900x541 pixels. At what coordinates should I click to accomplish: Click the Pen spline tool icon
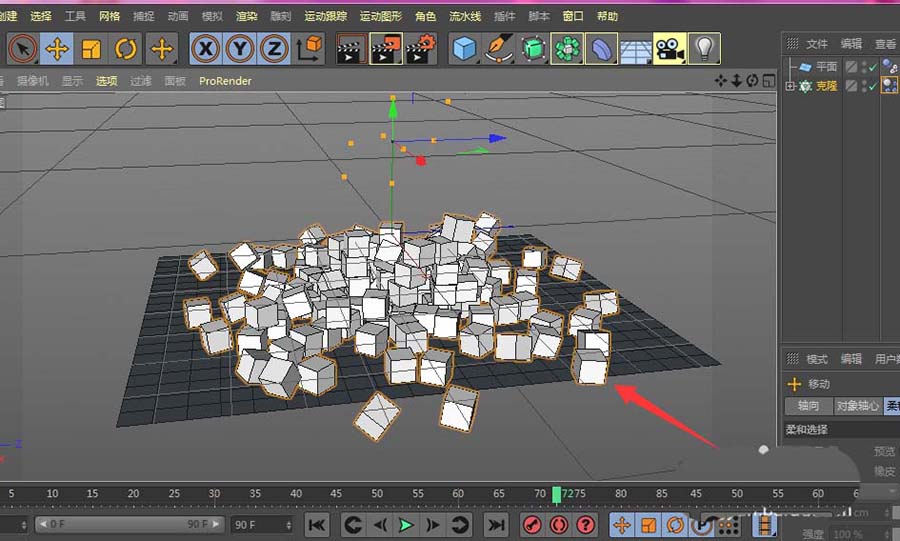pyautogui.click(x=497, y=48)
